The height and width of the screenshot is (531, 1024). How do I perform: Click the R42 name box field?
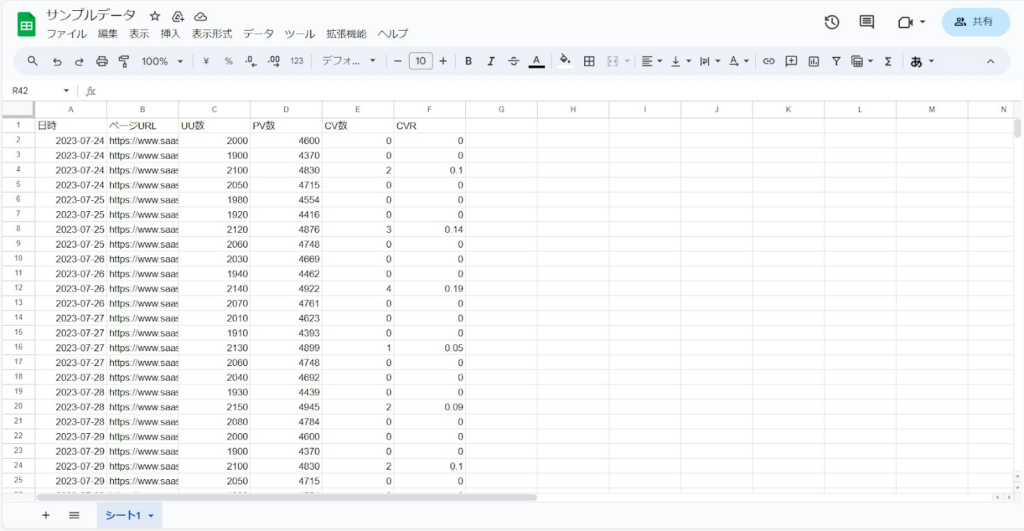click(x=35, y=91)
